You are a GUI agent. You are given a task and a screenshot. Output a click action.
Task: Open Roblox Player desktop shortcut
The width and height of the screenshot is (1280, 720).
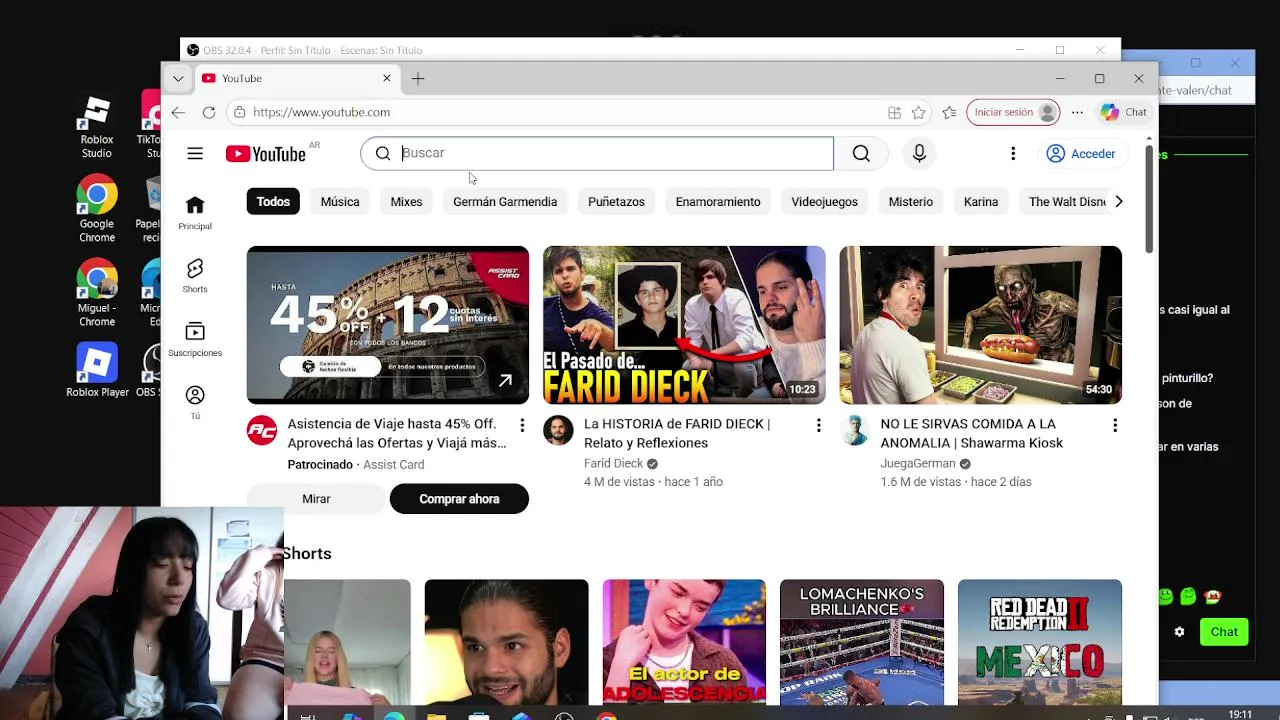[97, 371]
